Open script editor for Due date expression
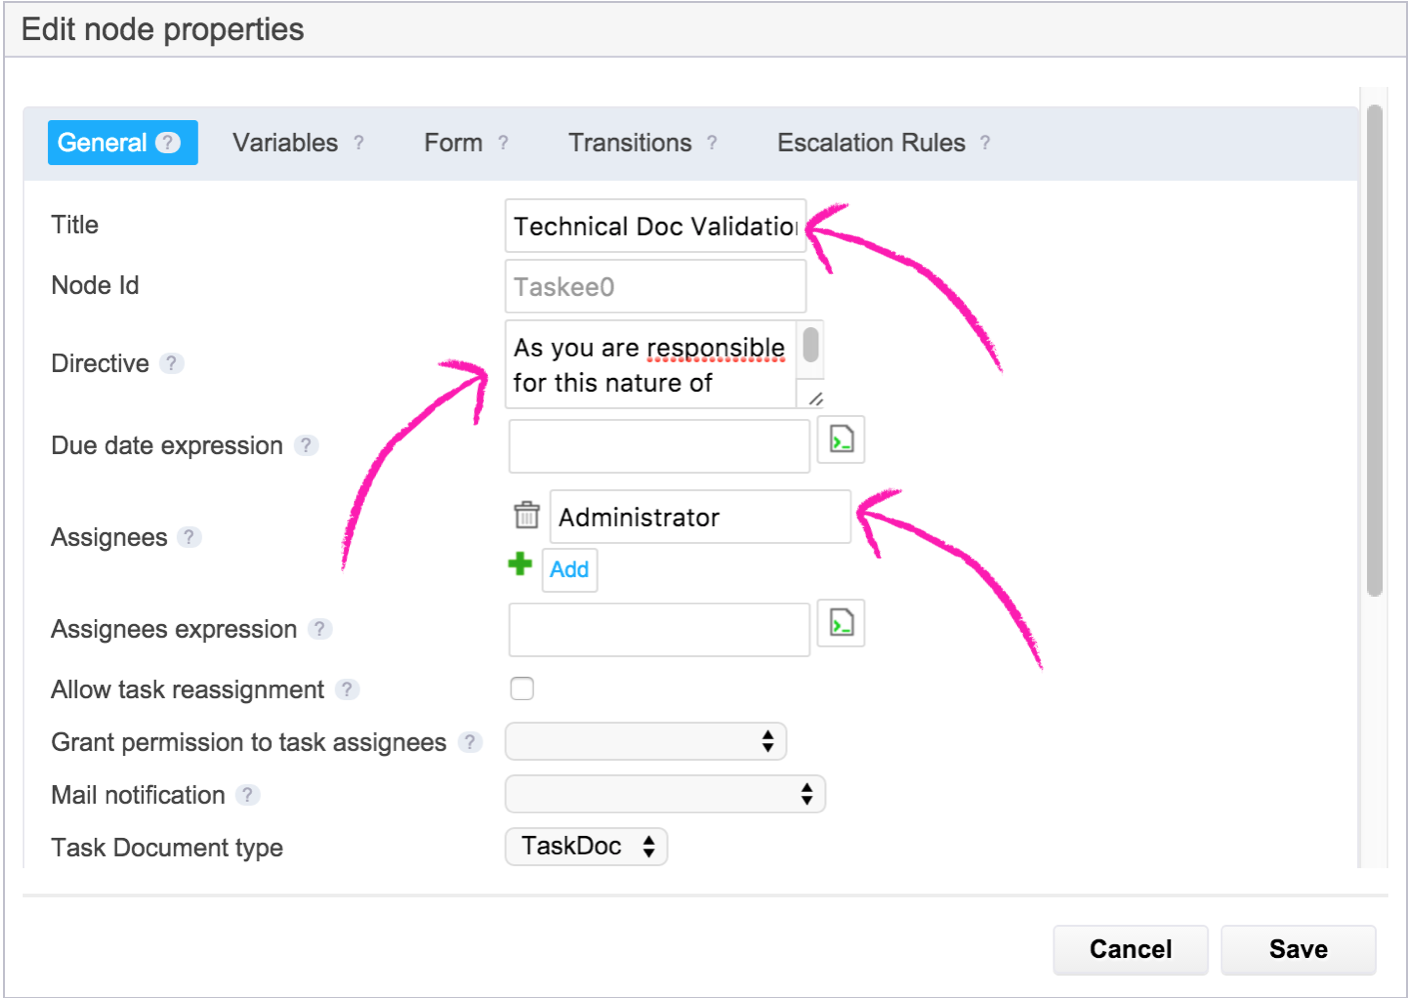The width and height of the screenshot is (1408, 998). (841, 440)
